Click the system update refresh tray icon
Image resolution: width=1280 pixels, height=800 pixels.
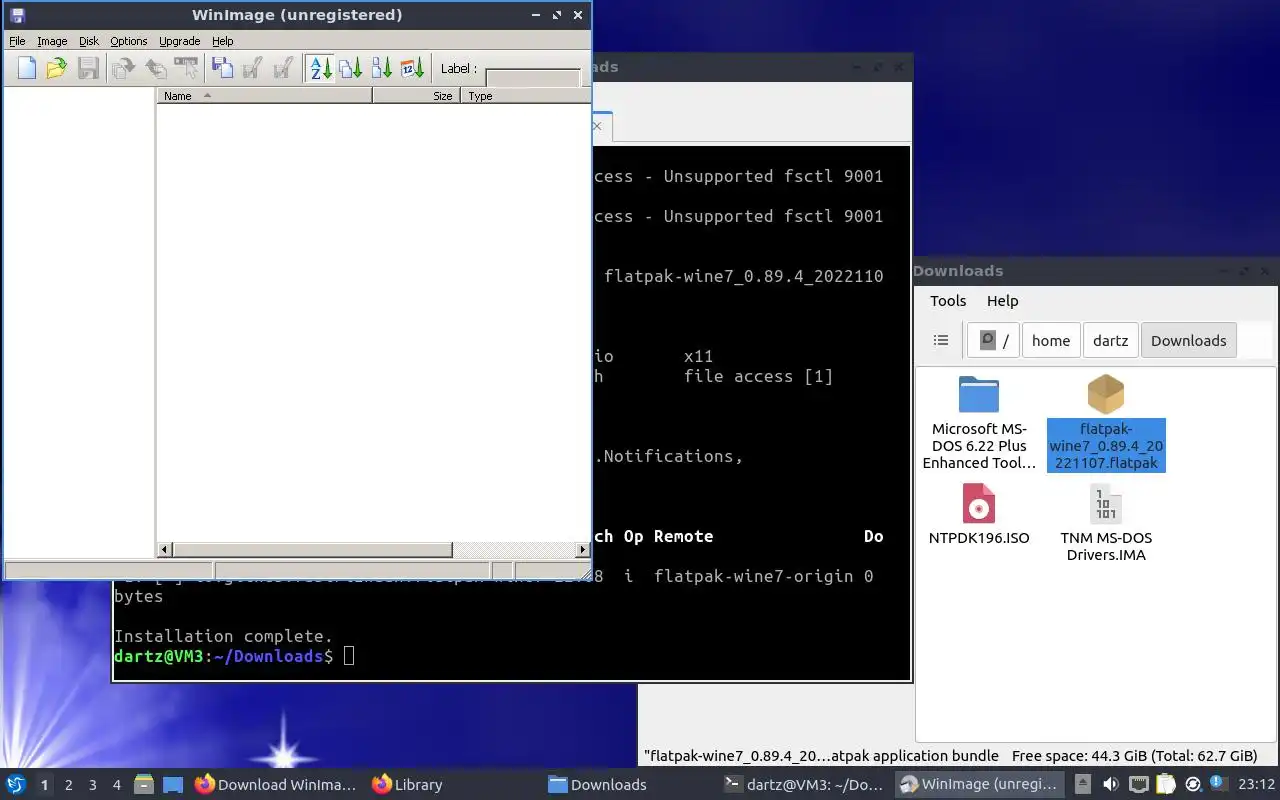(x=1193, y=785)
